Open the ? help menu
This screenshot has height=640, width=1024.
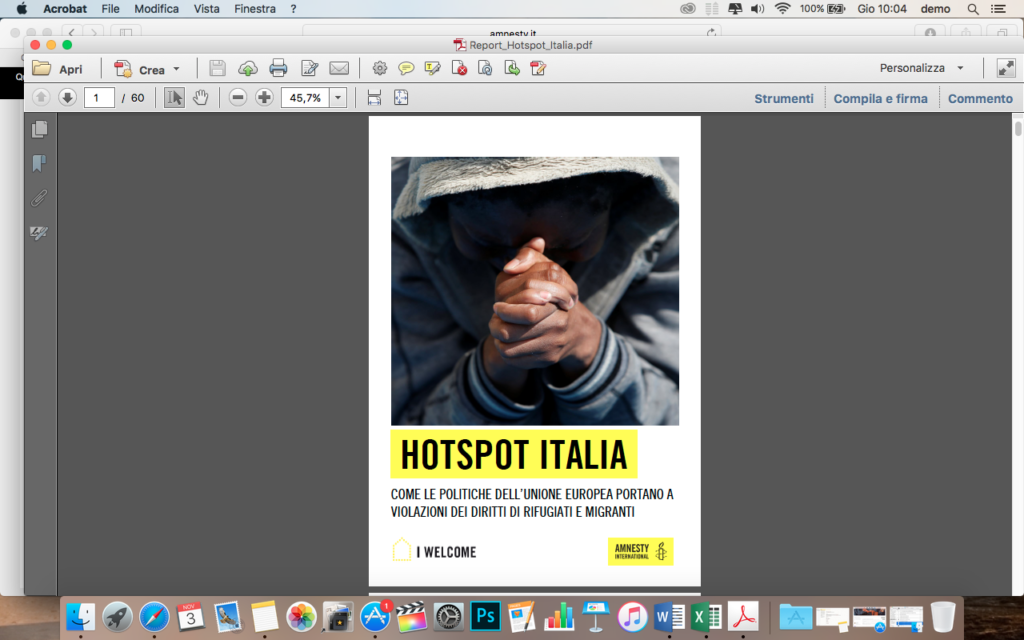[x=293, y=8]
